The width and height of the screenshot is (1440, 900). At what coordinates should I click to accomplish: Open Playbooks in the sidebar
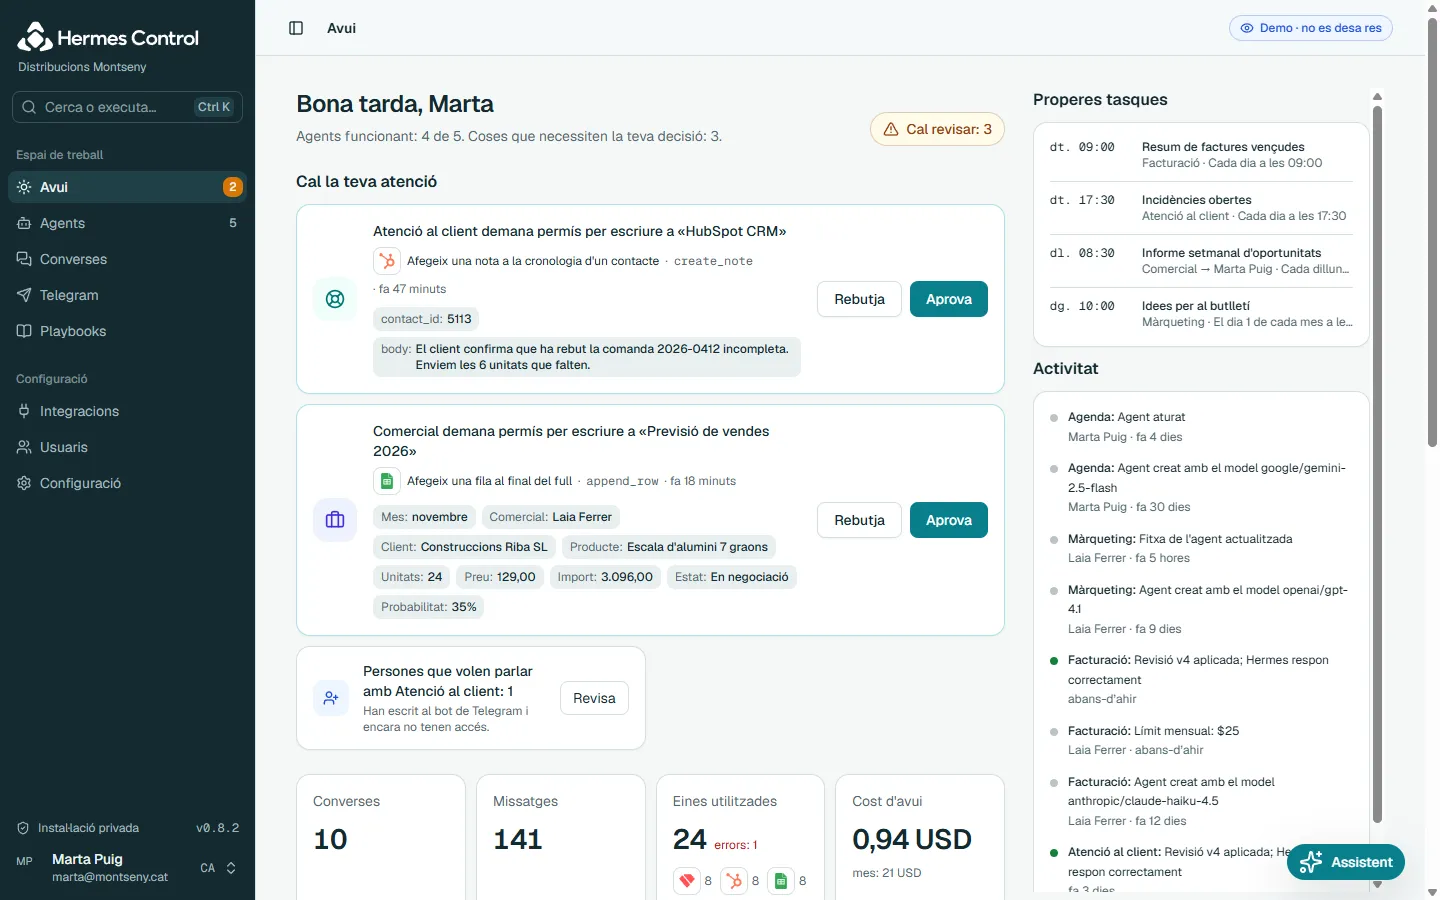127,331
